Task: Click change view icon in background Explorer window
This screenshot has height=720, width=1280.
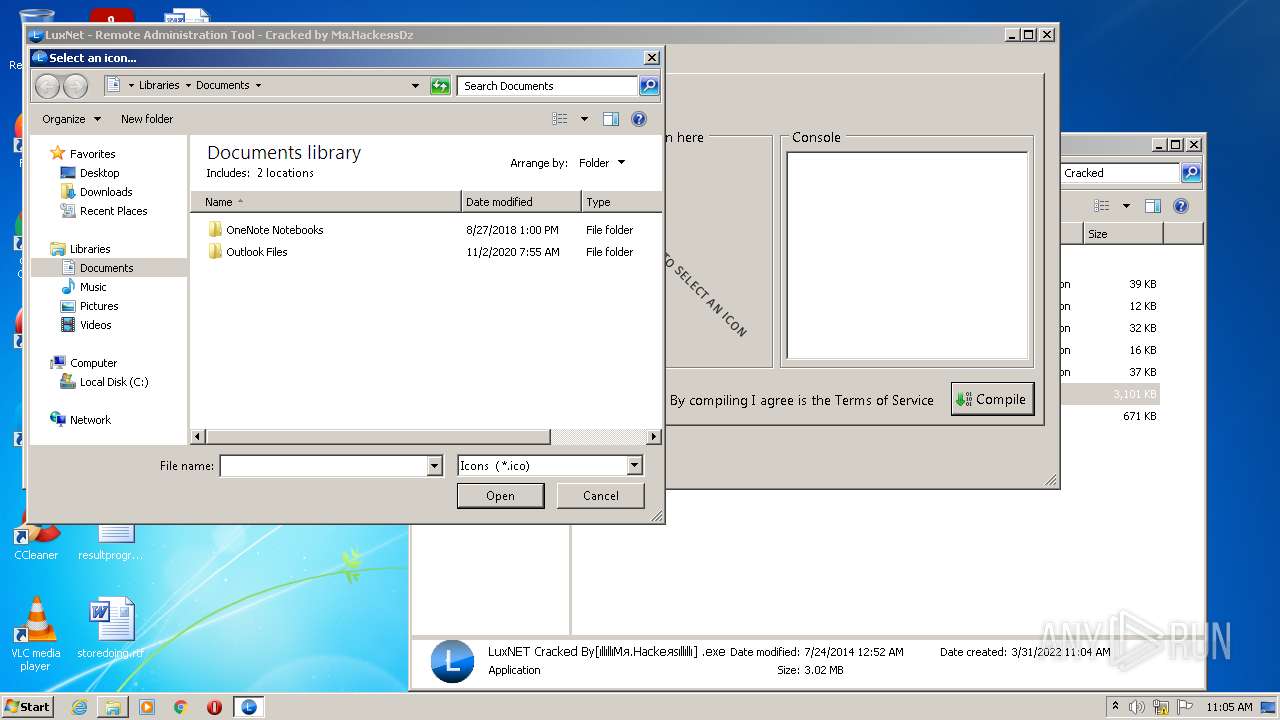Action: coord(1101,206)
